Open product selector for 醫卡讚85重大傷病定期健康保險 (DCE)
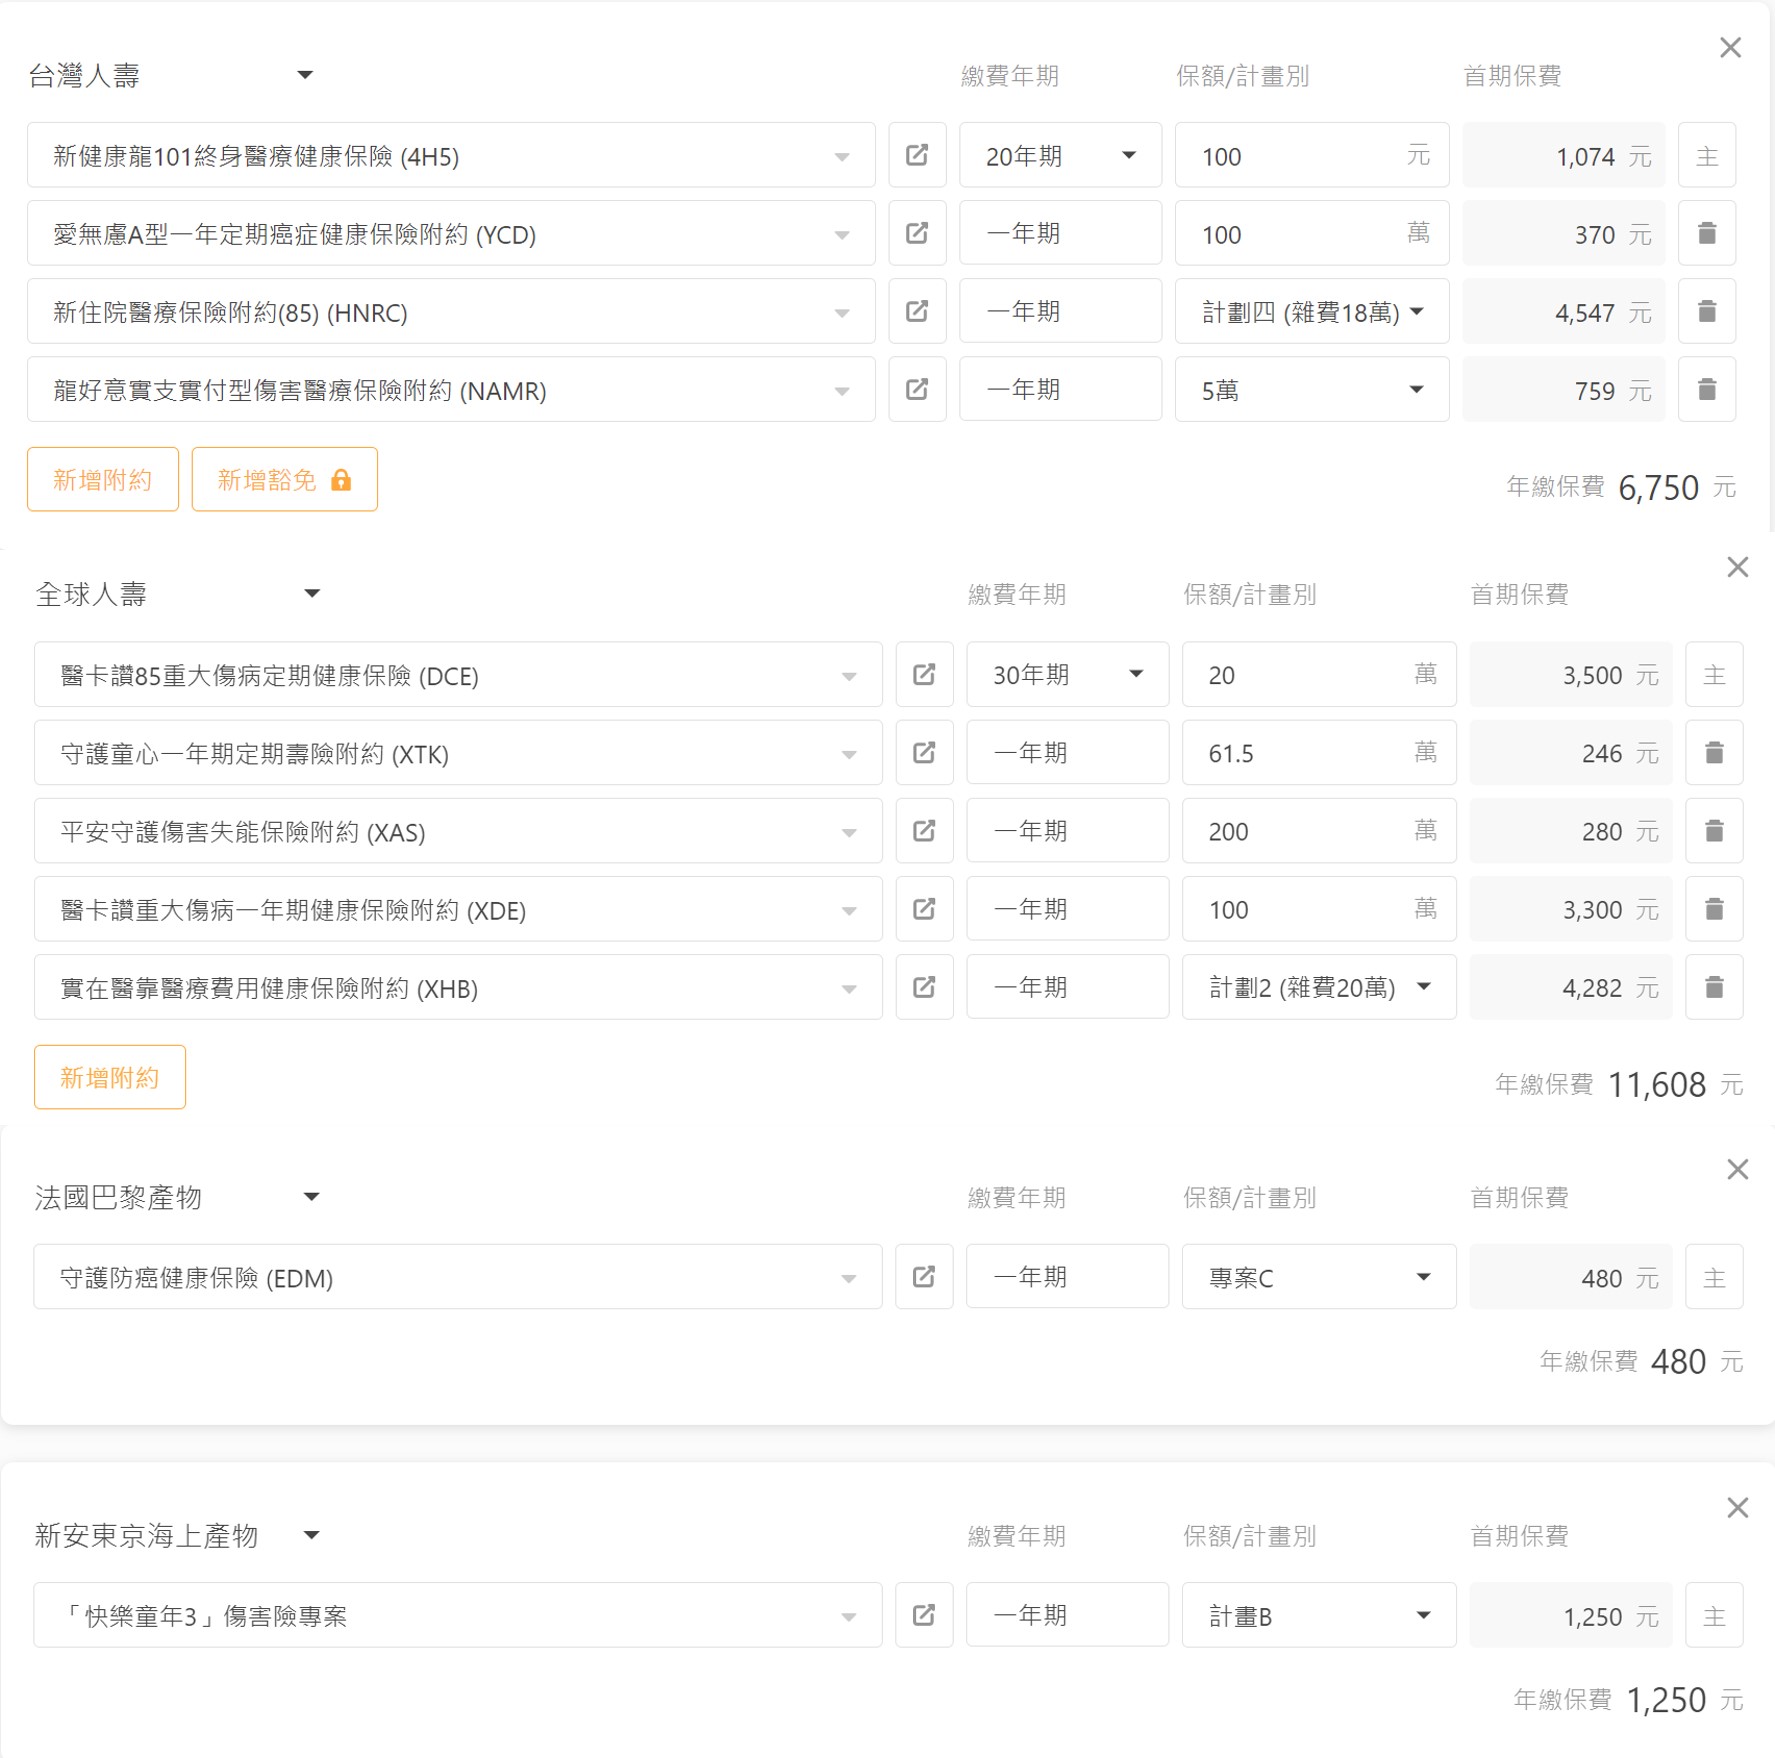Viewport: 1775px width, 1758px height. tap(458, 674)
